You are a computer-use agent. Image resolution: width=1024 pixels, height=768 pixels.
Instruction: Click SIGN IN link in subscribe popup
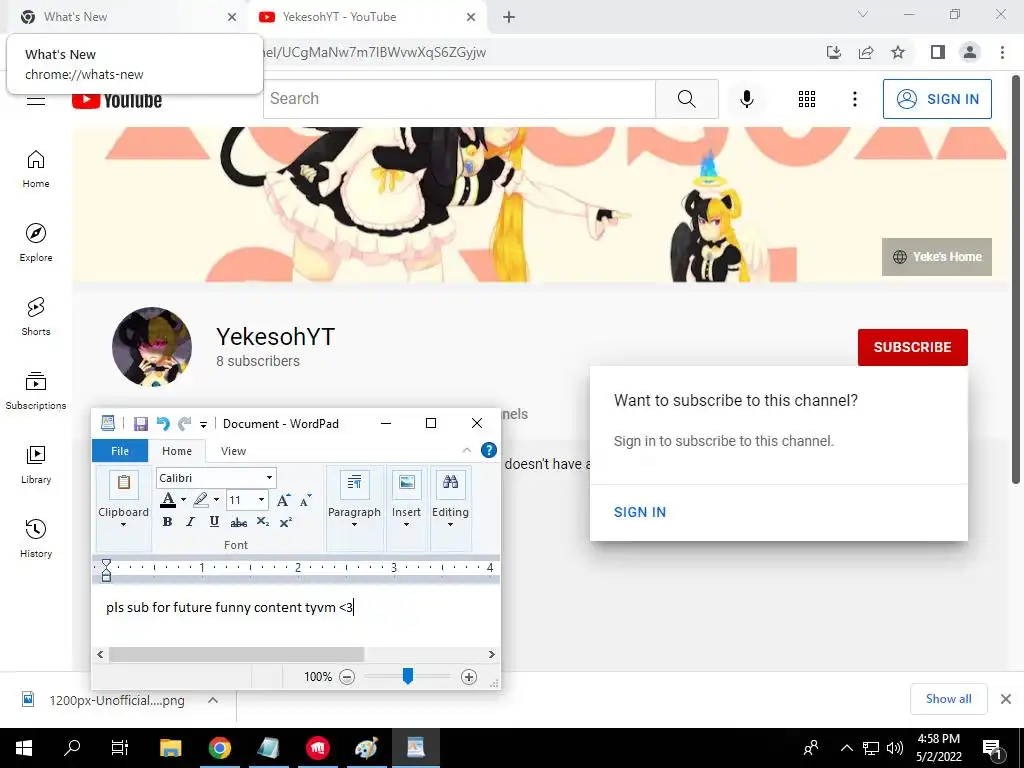(639, 513)
